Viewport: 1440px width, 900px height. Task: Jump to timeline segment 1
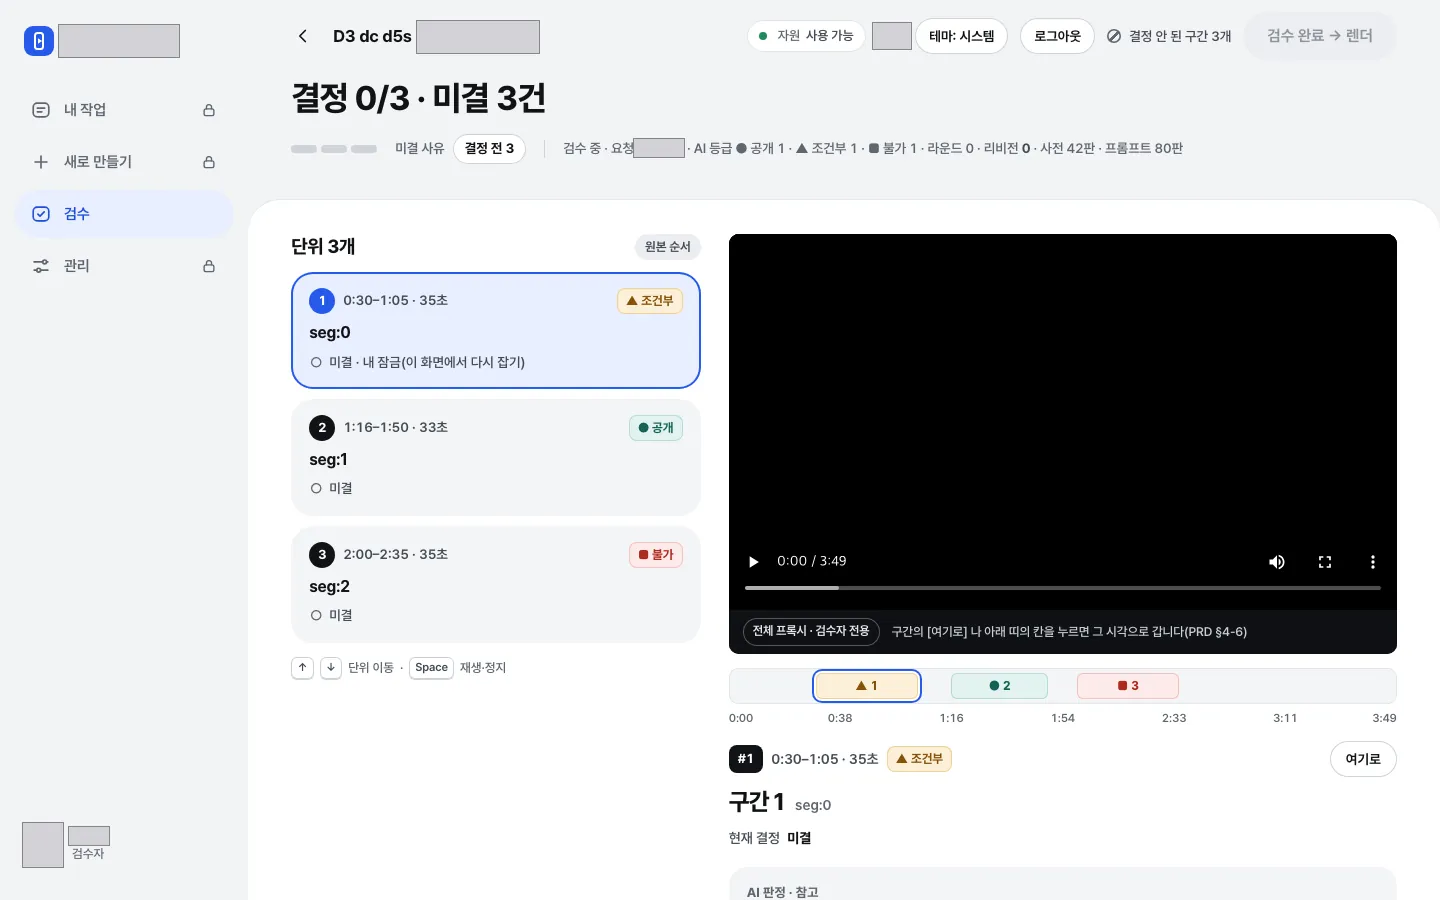coord(867,686)
